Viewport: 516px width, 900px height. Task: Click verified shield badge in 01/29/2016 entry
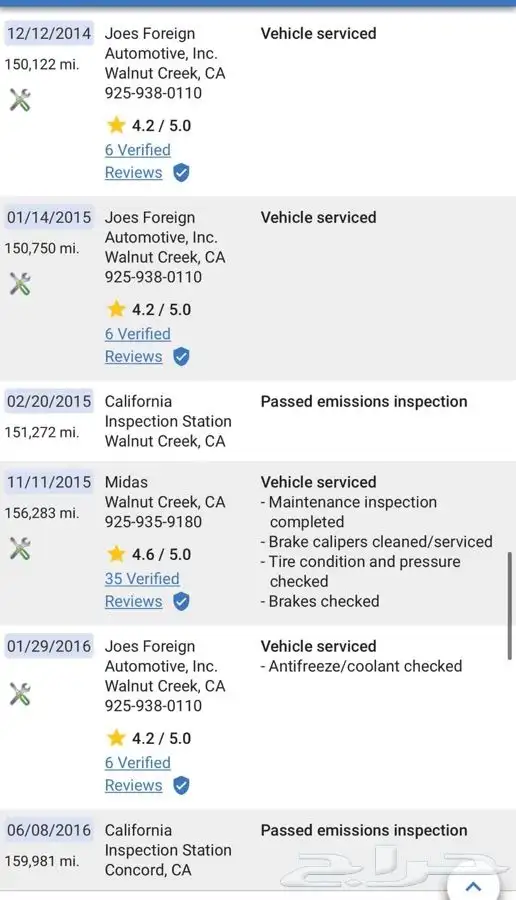point(181,785)
